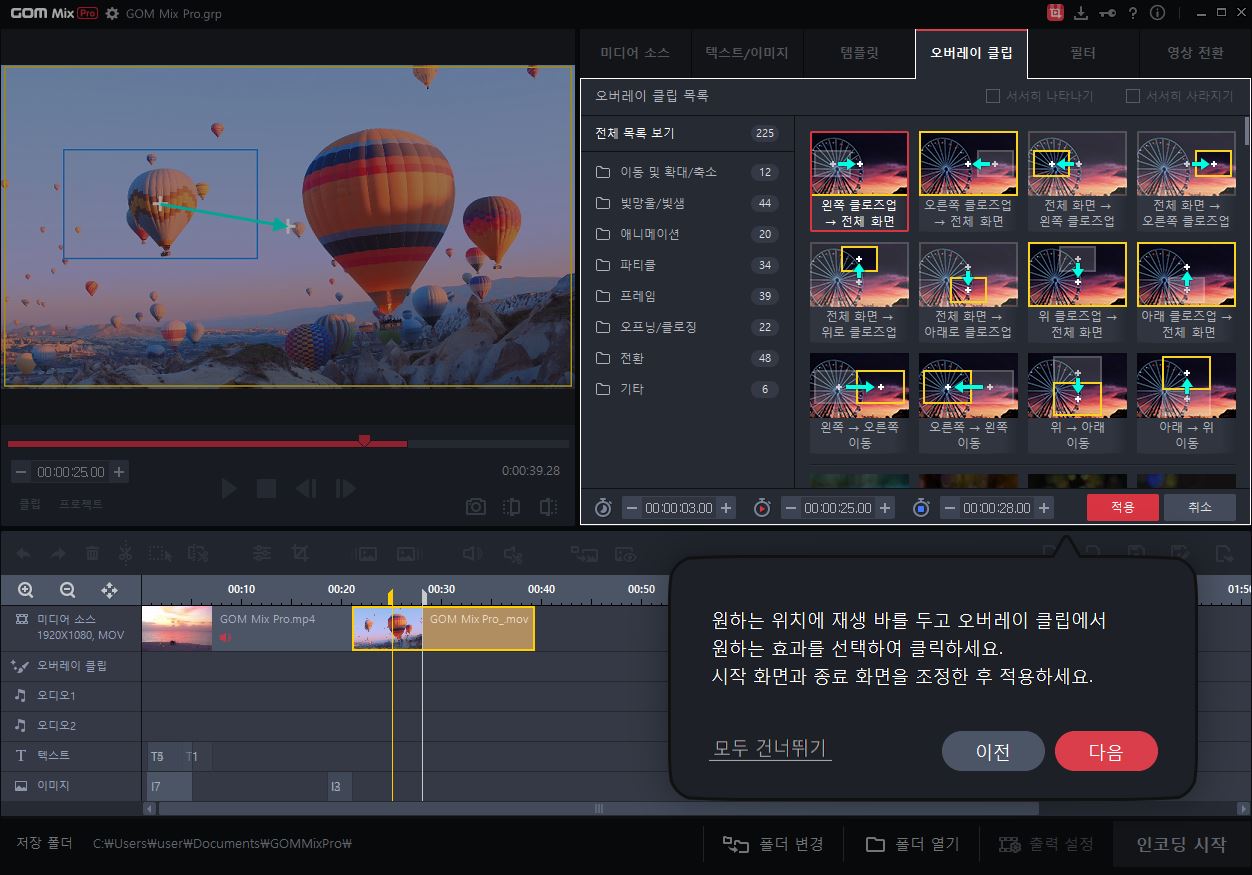Open the 기타 category
This screenshot has height=875, width=1252.
point(686,389)
